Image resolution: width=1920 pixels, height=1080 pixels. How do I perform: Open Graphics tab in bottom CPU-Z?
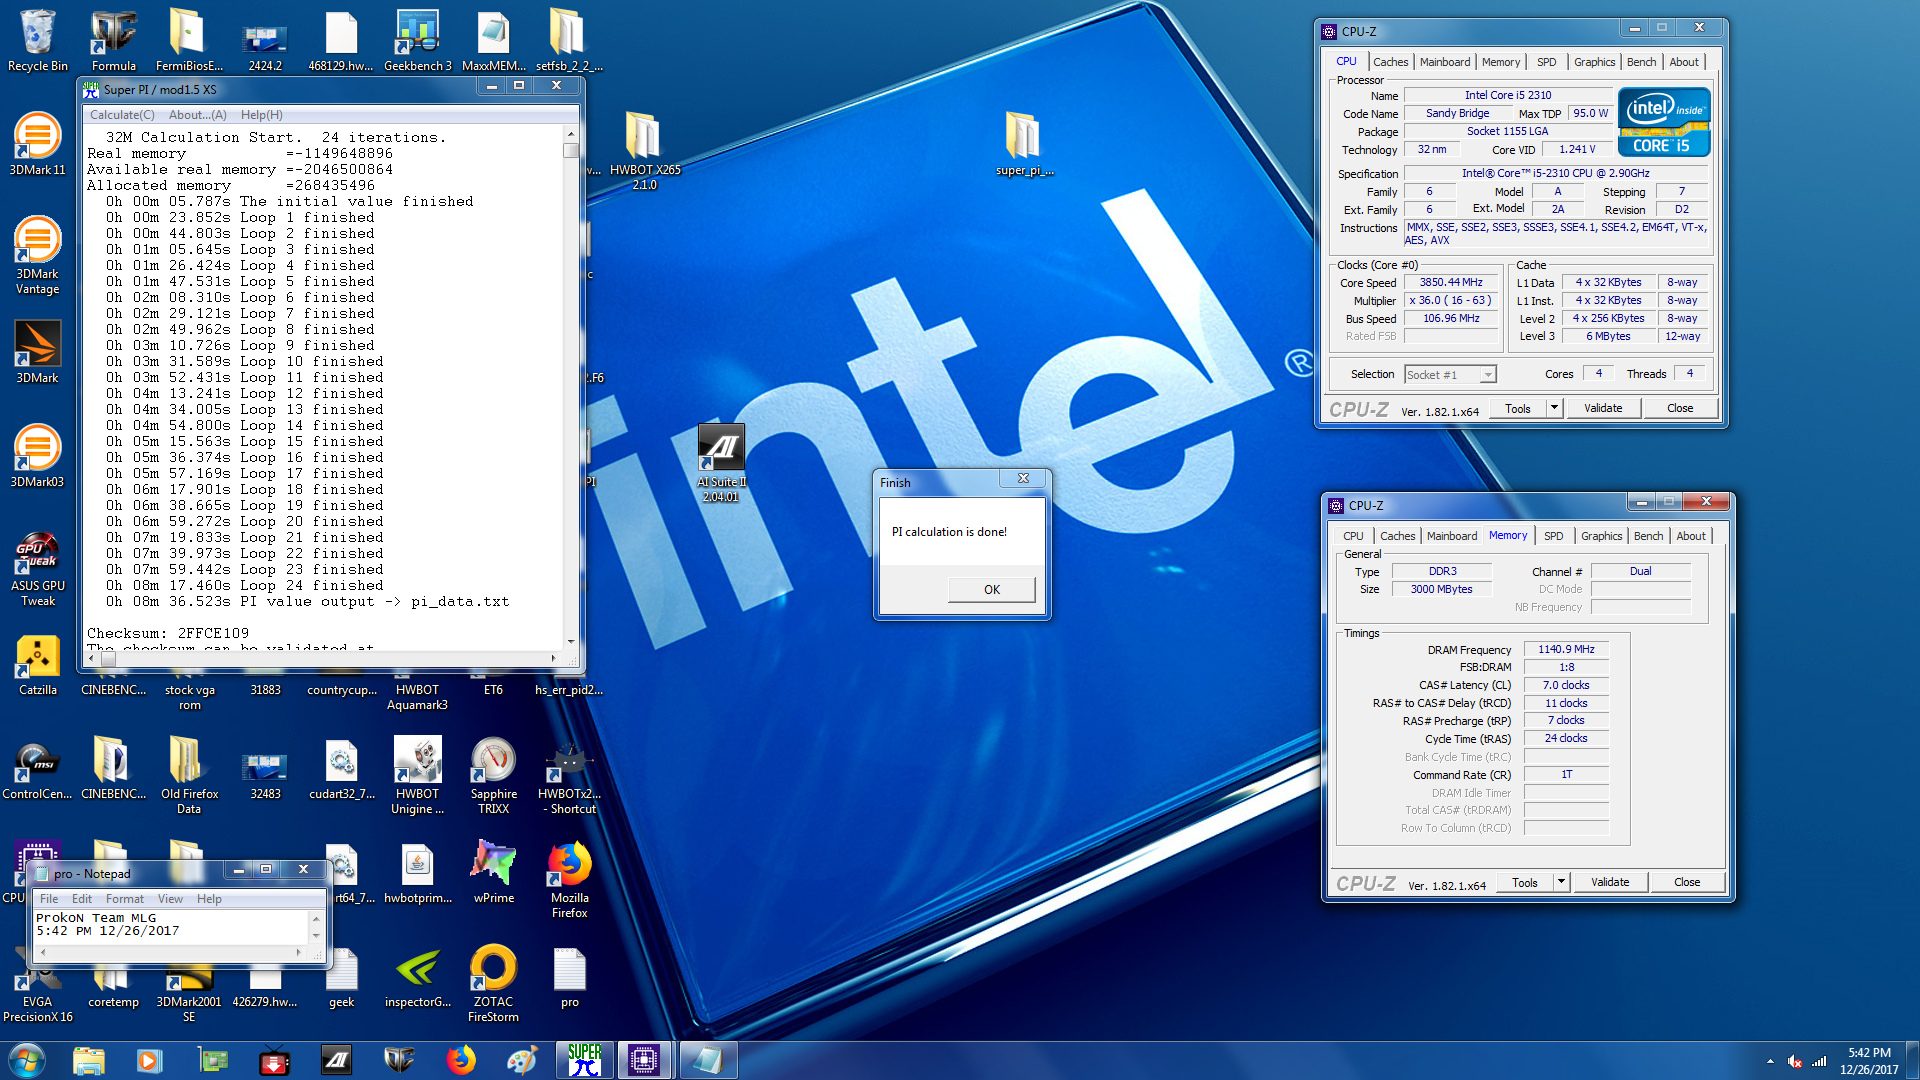tap(1601, 536)
